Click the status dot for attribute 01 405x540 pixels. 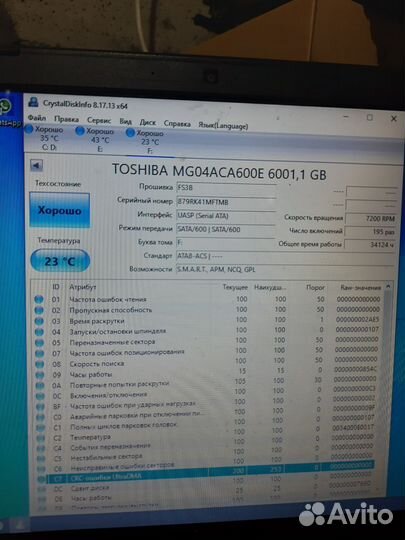pos(39,299)
